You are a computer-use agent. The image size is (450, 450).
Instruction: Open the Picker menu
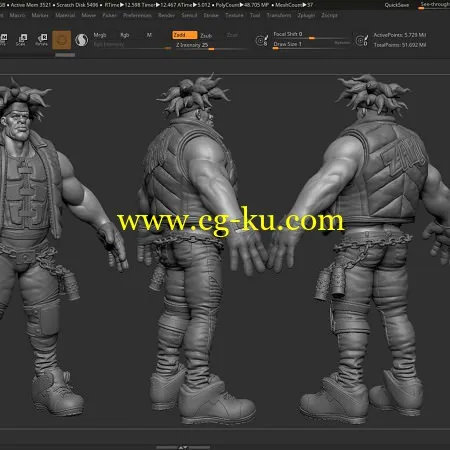[110, 15]
